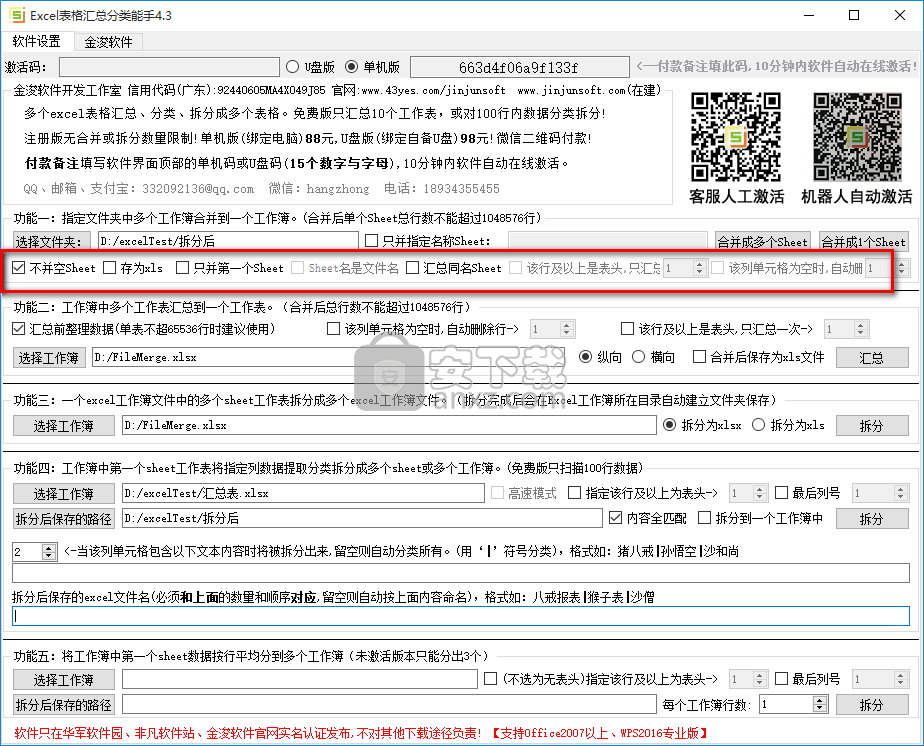The image size is (924, 746).
Task: Click the activation code input field
Action: pyautogui.click(x=168, y=67)
